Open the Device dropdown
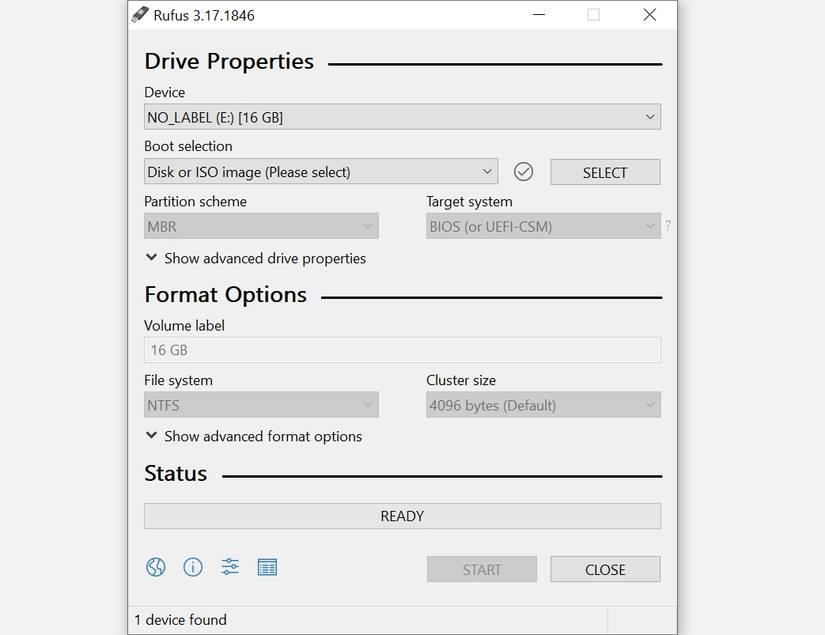 [402, 116]
